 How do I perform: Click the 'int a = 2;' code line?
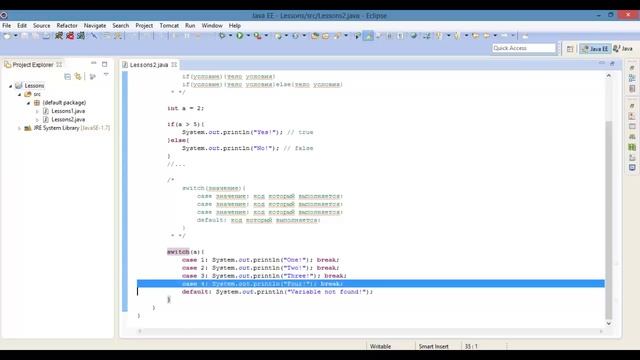185,108
